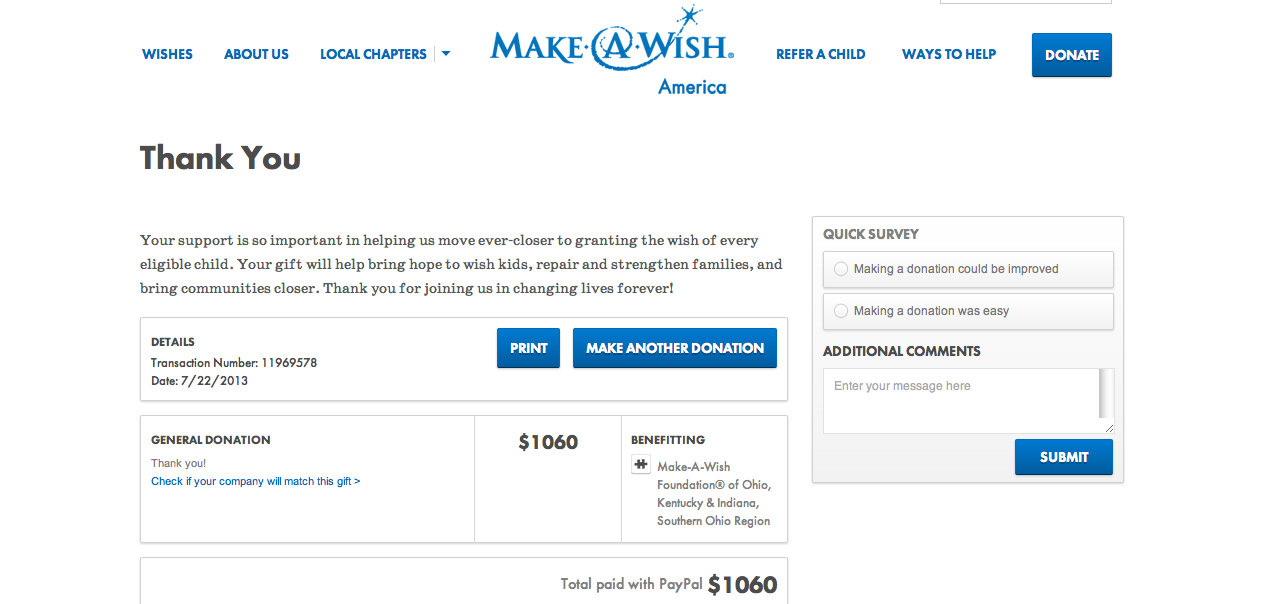Open the About Us menu item

point(256,54)
